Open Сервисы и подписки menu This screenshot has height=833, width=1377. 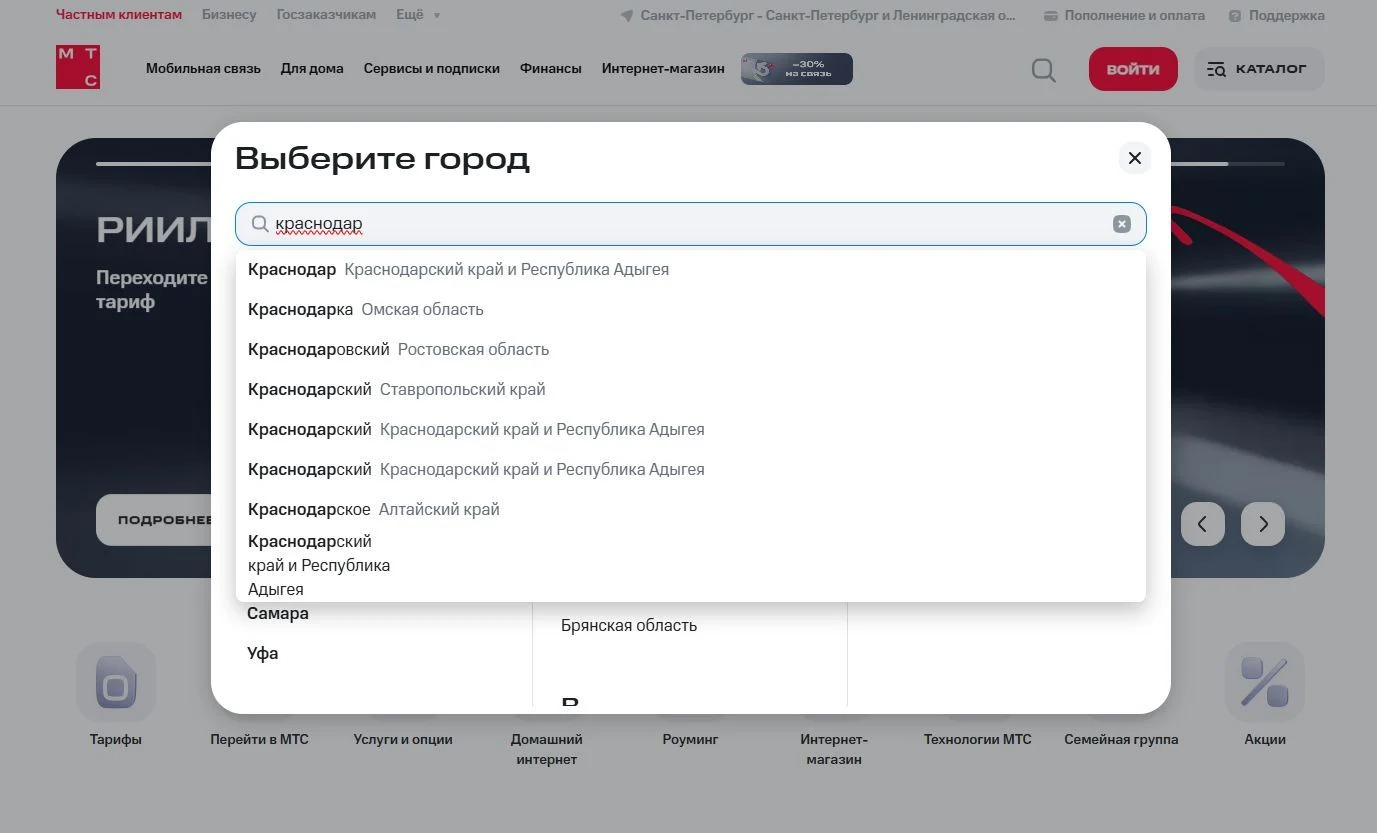pos(432,69)
